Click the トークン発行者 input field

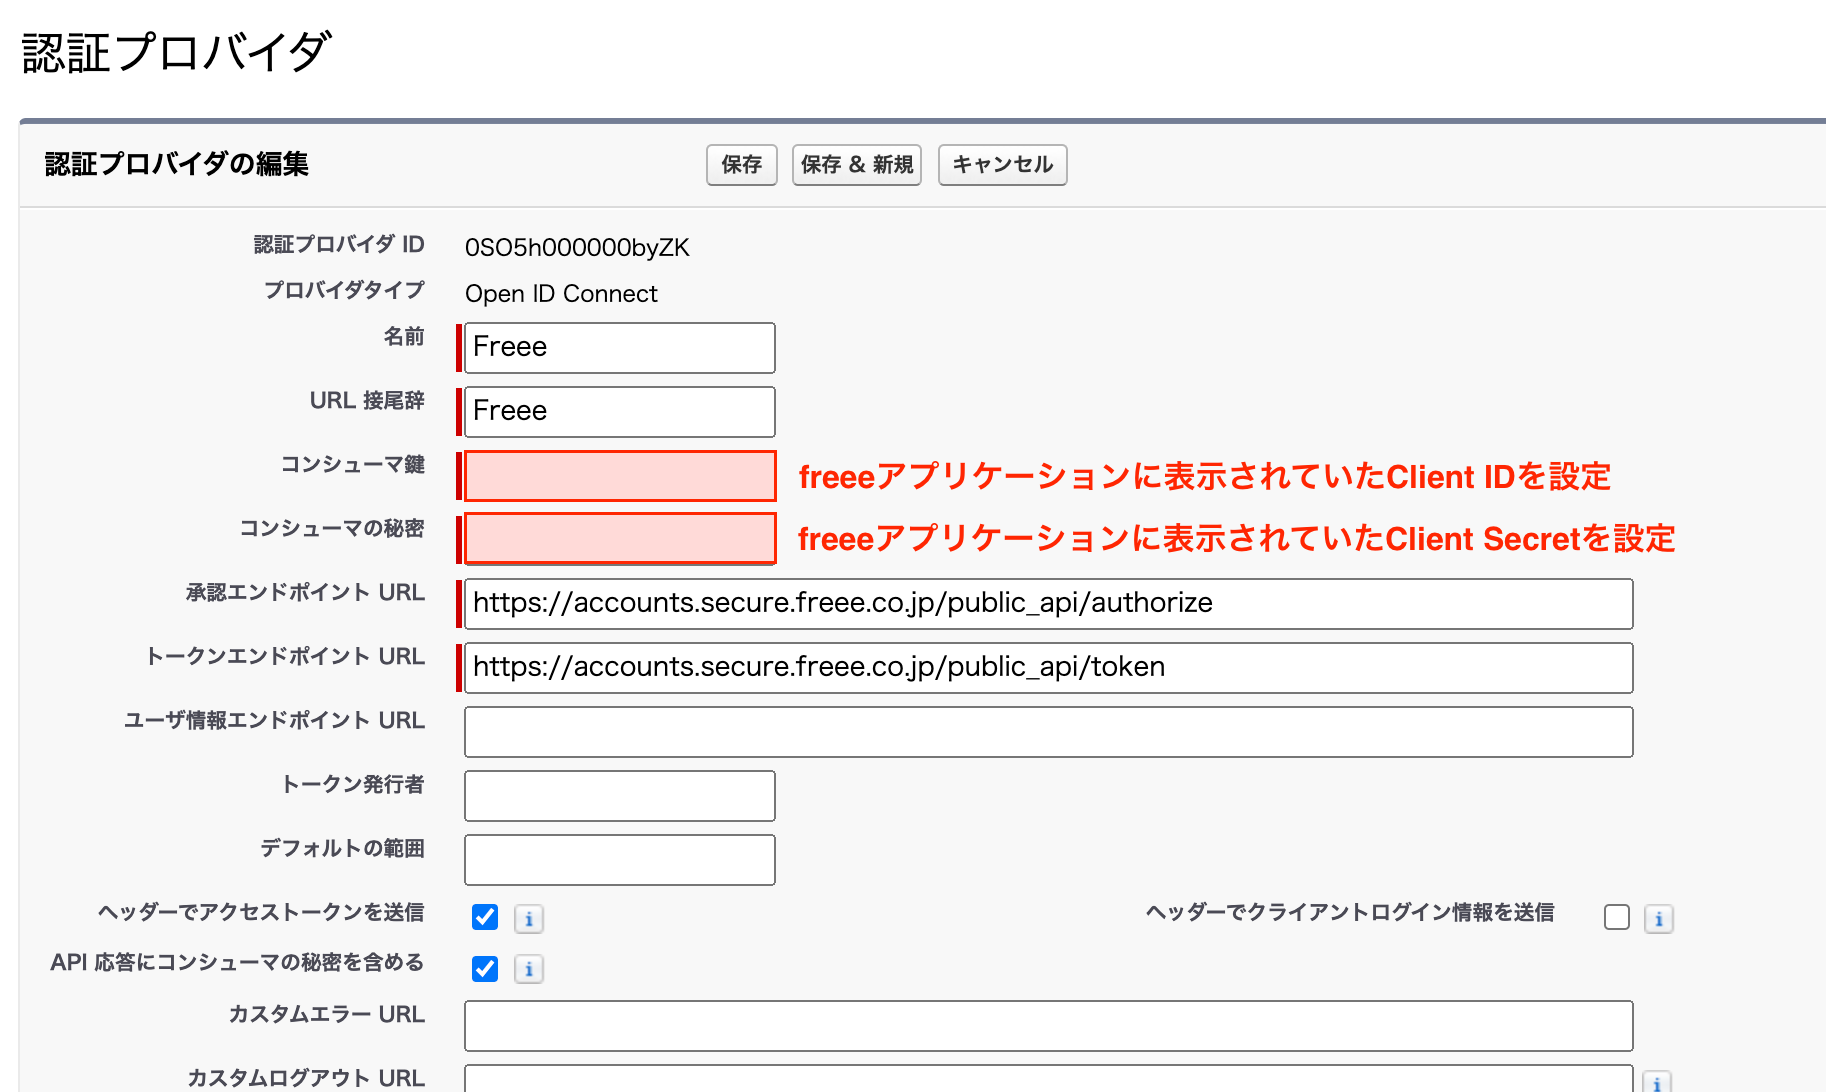point(620,796)
